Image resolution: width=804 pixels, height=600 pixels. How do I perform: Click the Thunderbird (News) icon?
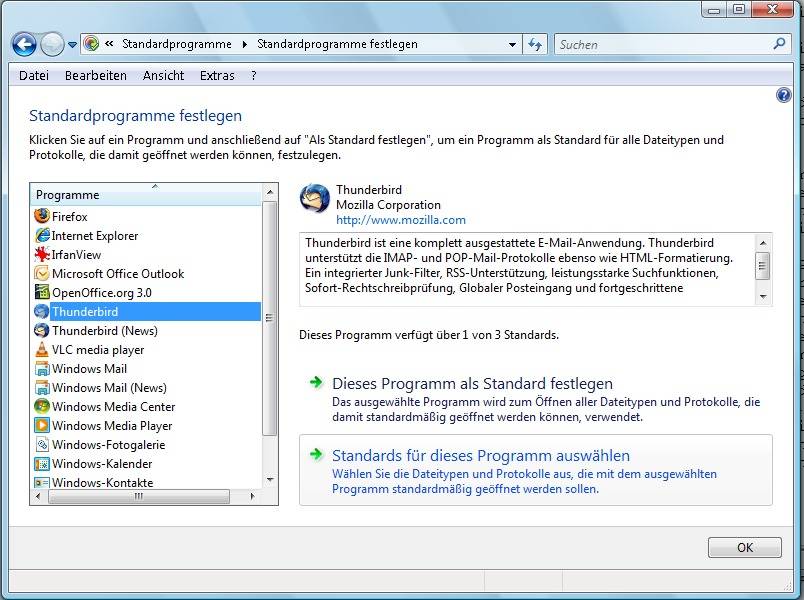click(x=42, y=330)
